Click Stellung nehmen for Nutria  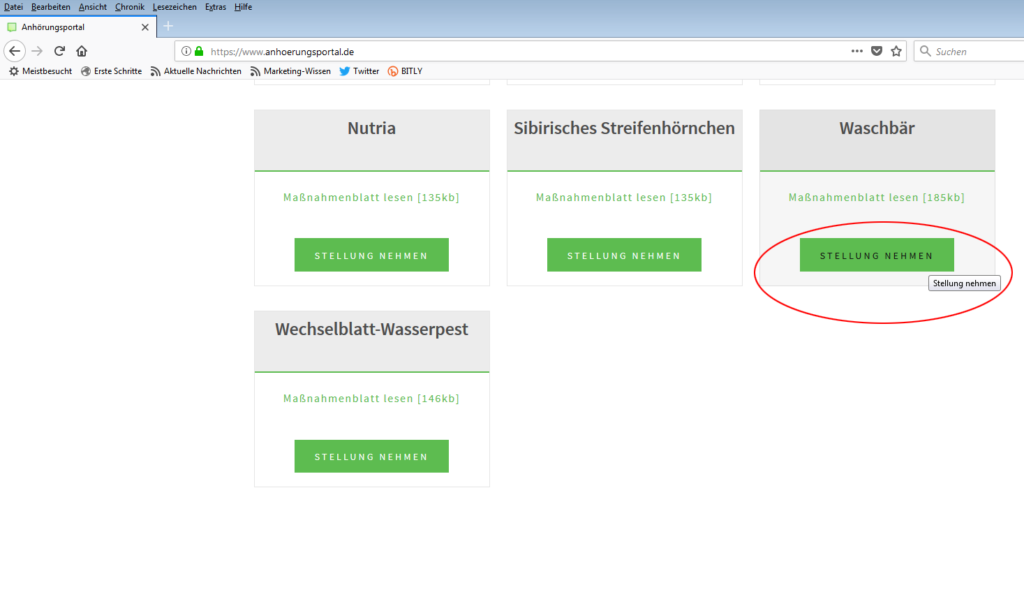(371, 255)
